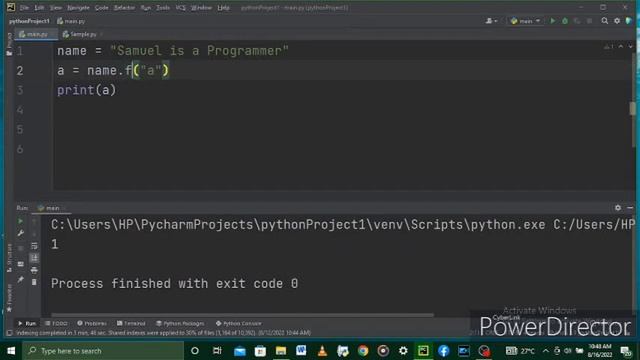The image size is (640, 360).
Task: Hide the Run tool window
Action: [x=630, y=208]
